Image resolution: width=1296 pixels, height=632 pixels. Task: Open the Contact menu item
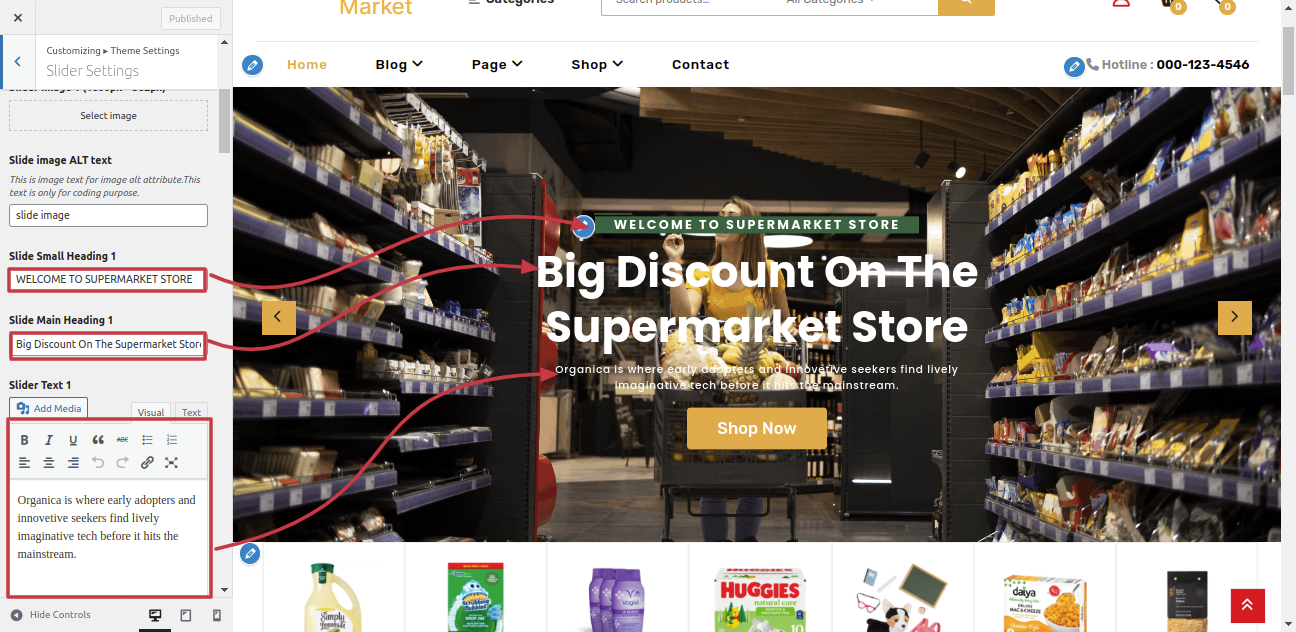click(700, 65)
